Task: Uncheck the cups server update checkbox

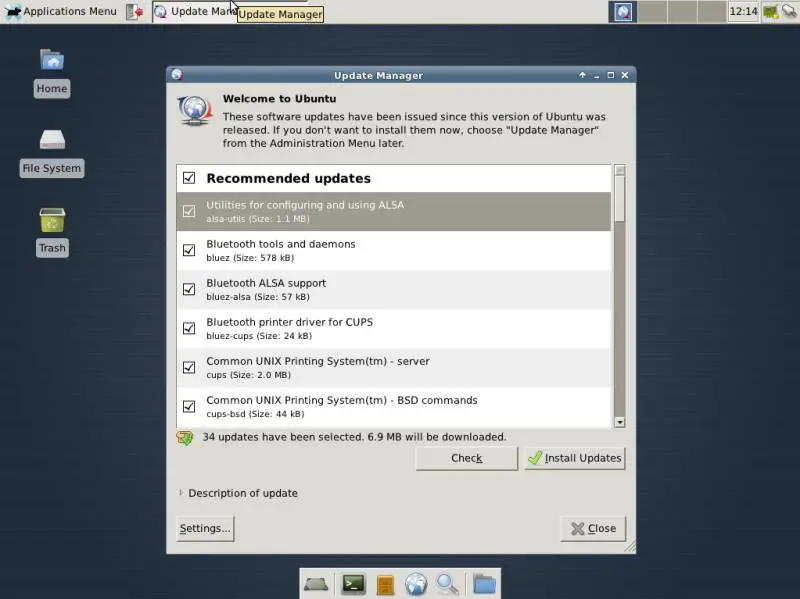Action: pyautogui.click(x=189, y=367)
